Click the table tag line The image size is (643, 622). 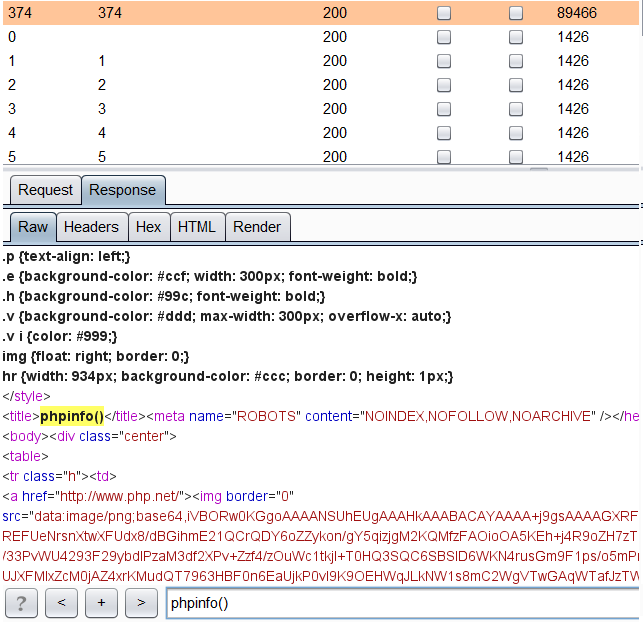[25, 456]
